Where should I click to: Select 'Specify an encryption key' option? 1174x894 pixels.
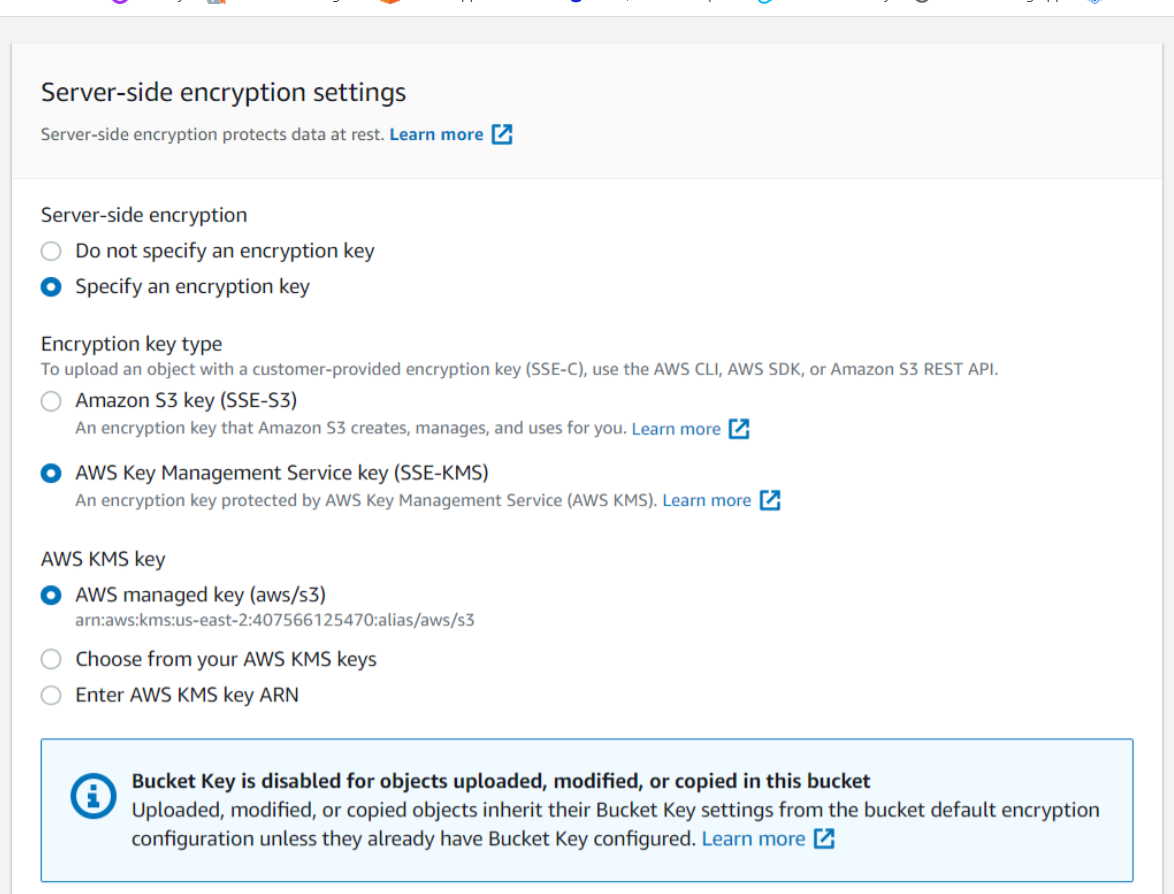pos(51,287)
